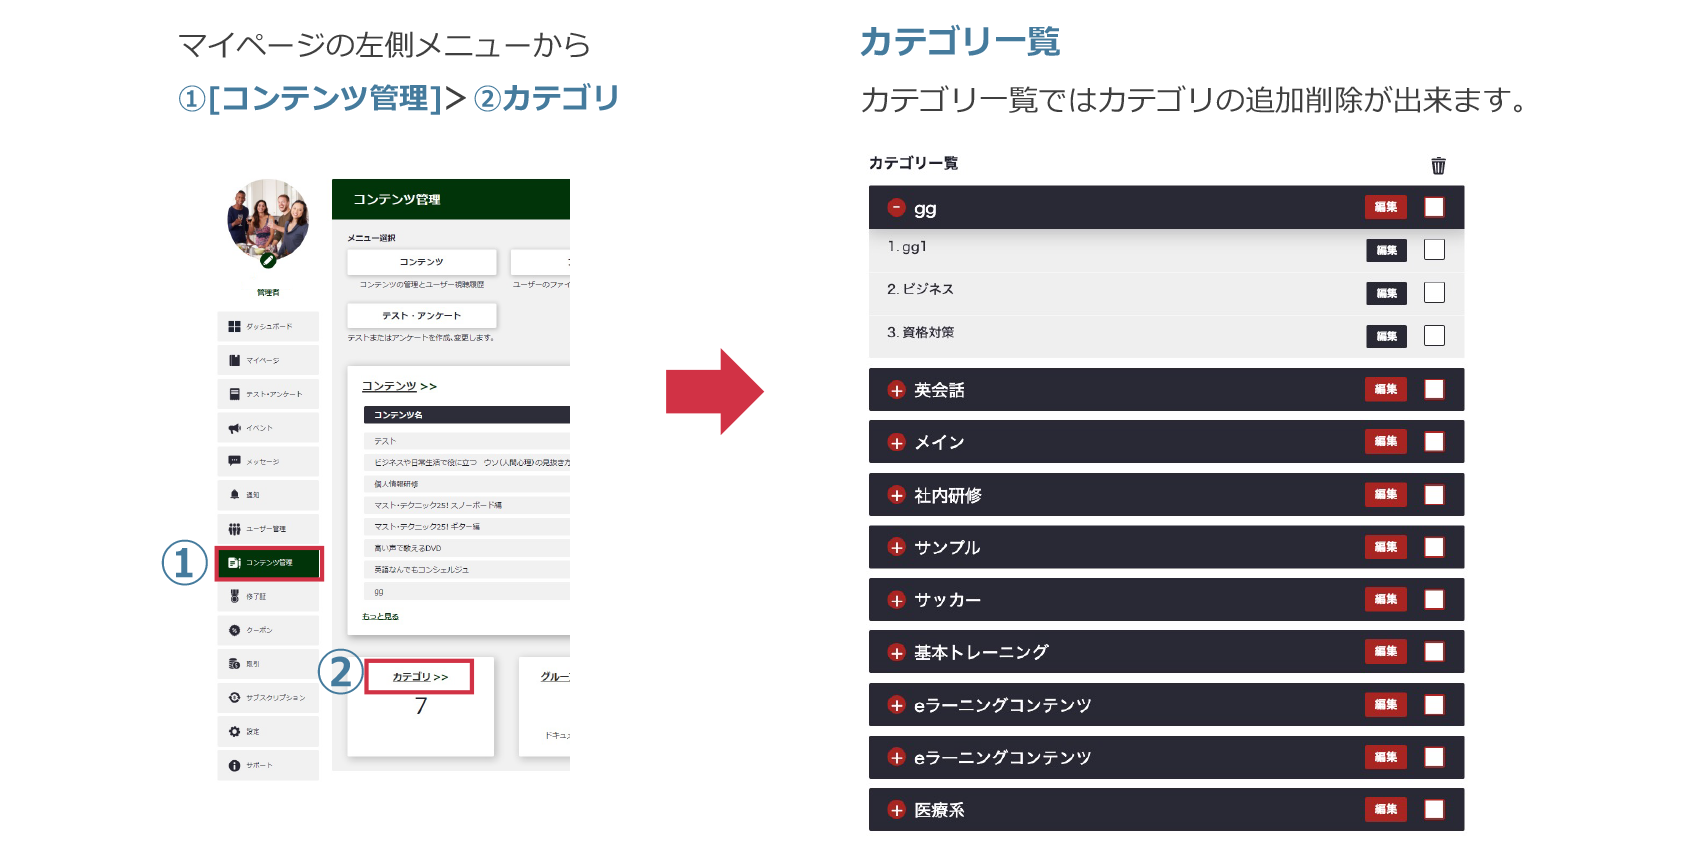Click the テスト row in content list
The image size is (1706, 844).
click(466, 441)
